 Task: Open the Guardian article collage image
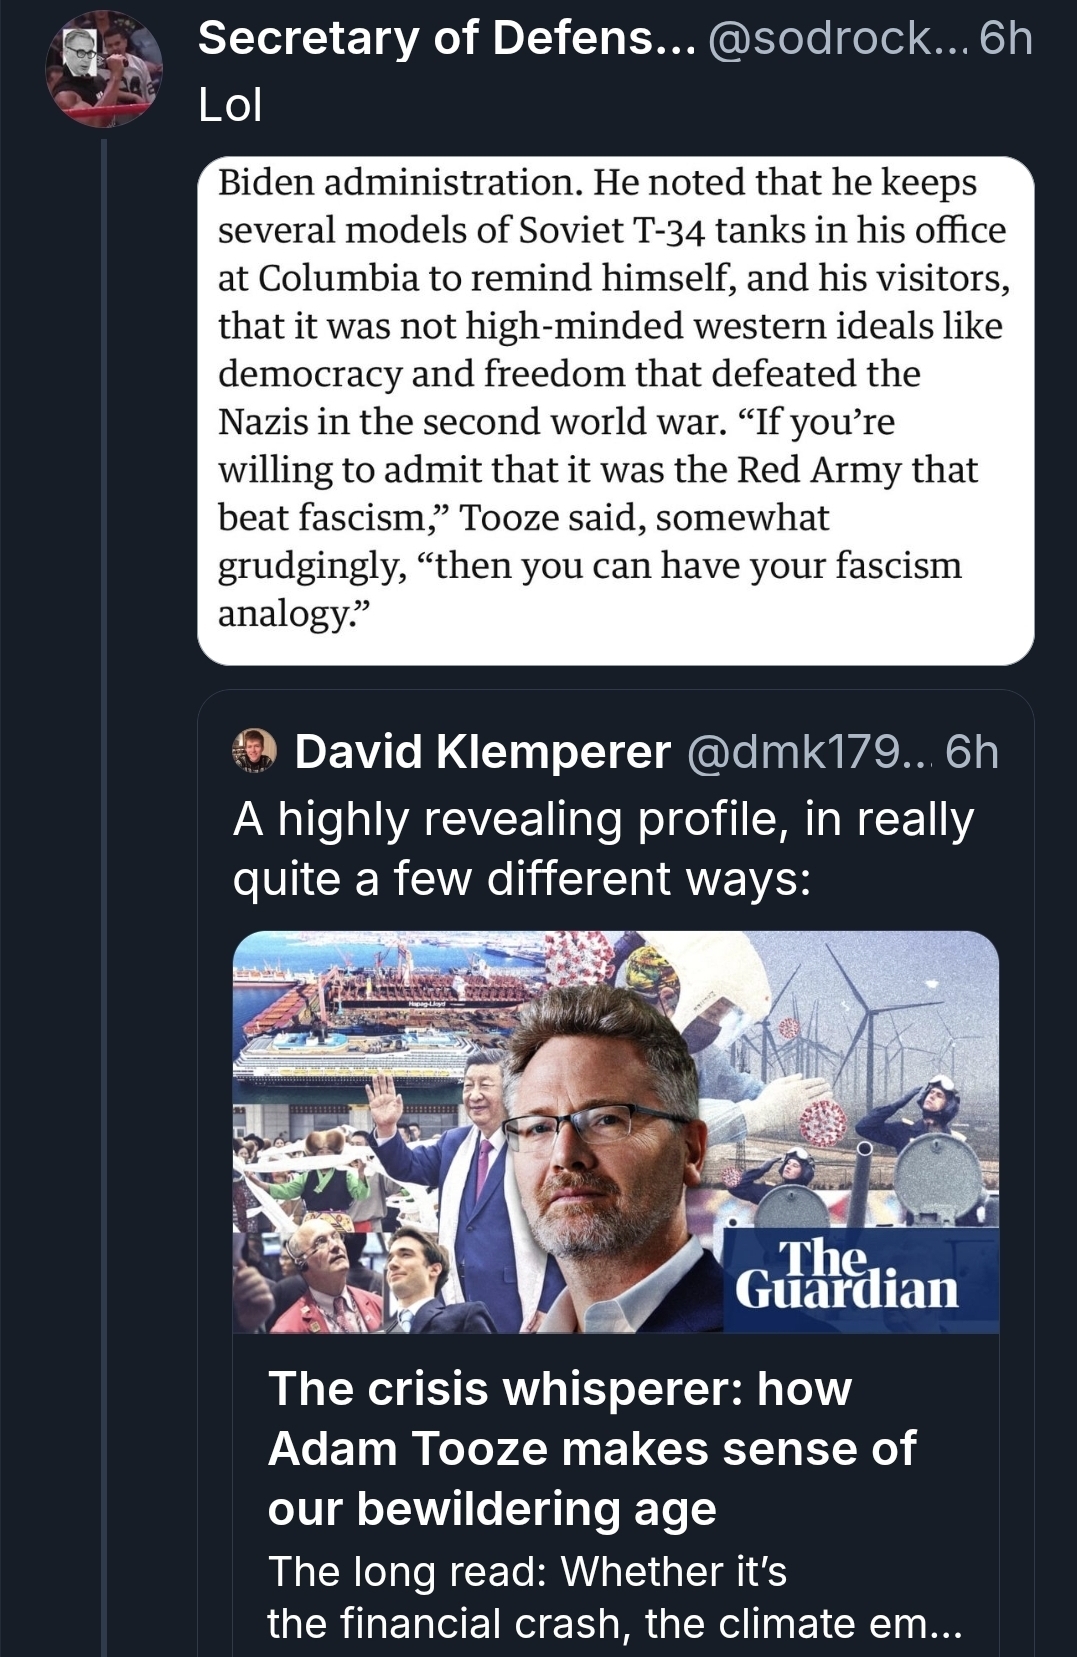click(x=615, y=1130)
